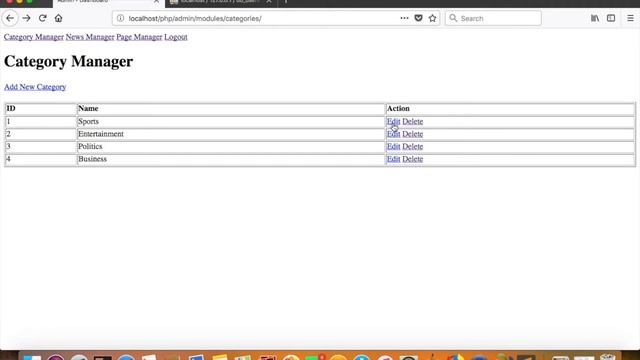Click Add New Category link
The width and height of the screenshot is (640, 360).
35,87
